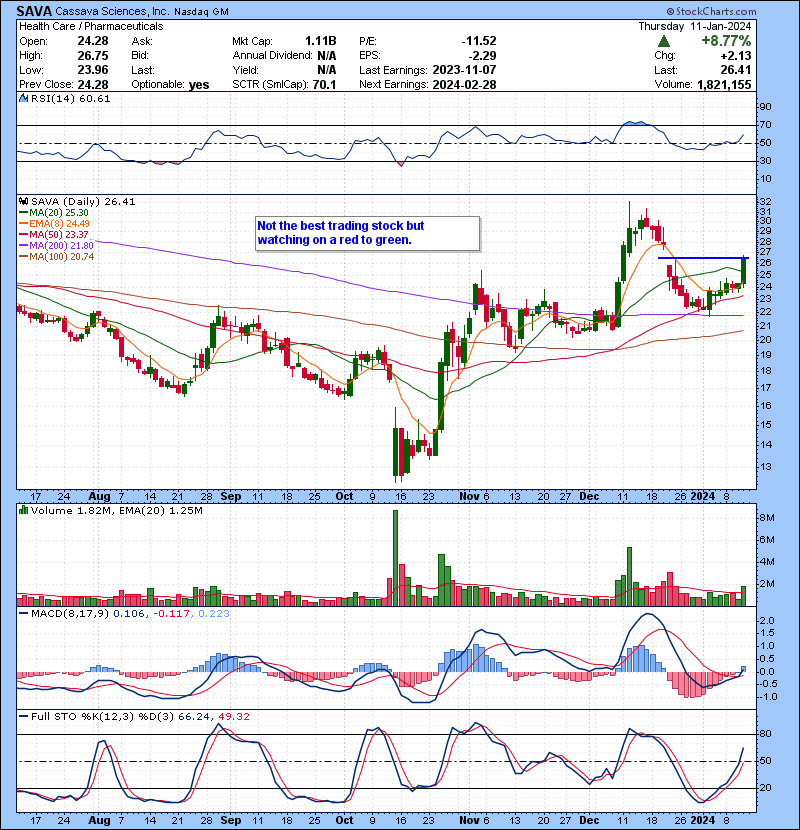Click the Open 24.28 value

(93, 41)
